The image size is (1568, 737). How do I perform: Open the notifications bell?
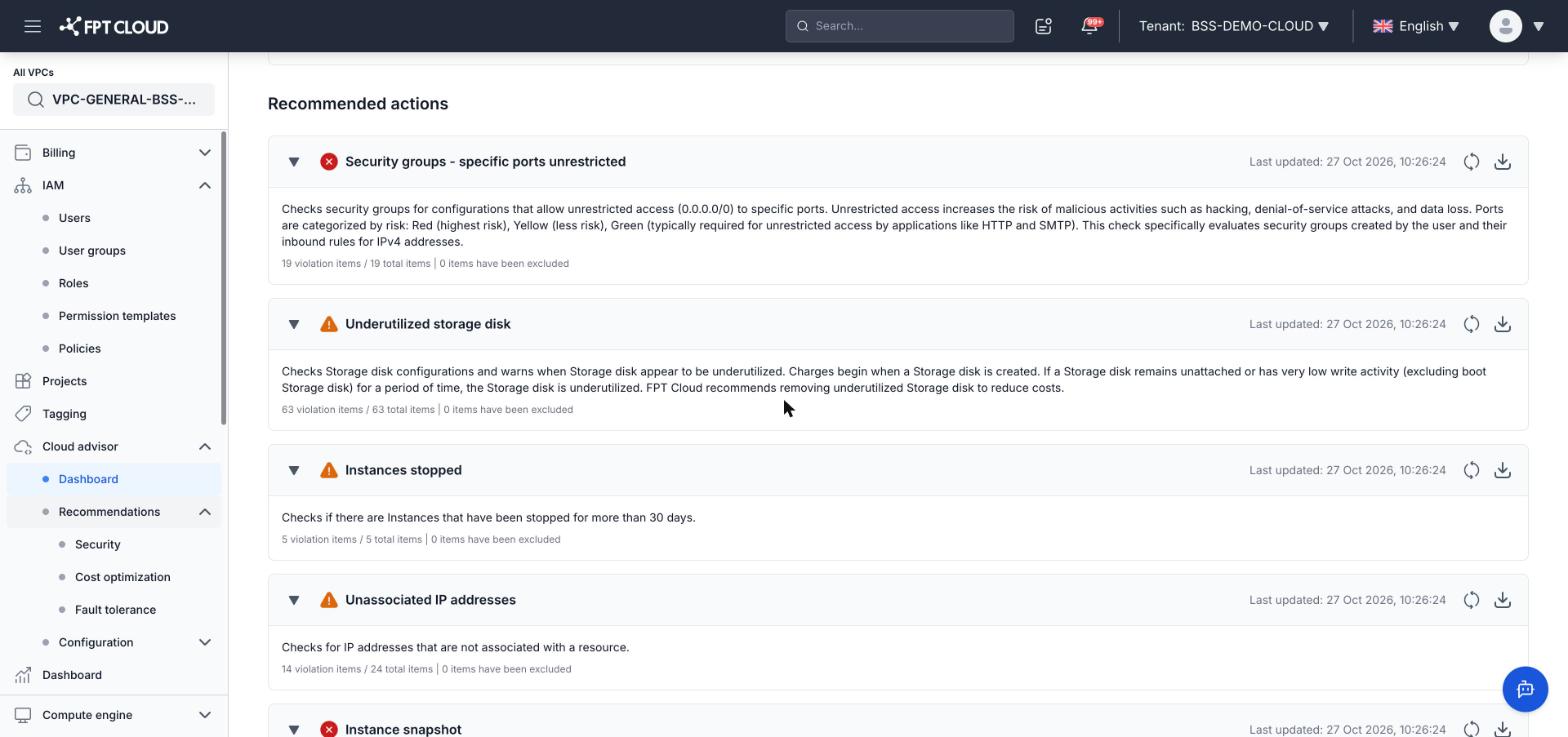[x=1090, y=26]
